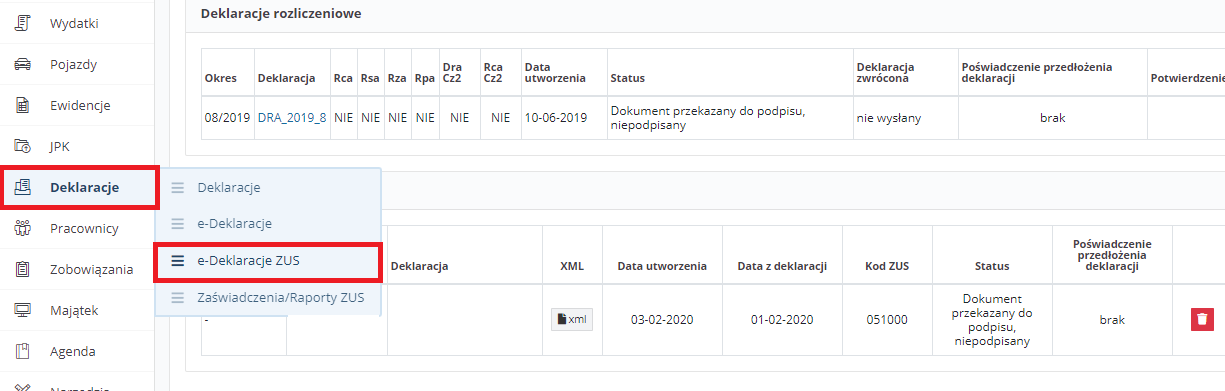Click the Okres column header
Screen dimensions: 1225x391
[x=220, y=77]
